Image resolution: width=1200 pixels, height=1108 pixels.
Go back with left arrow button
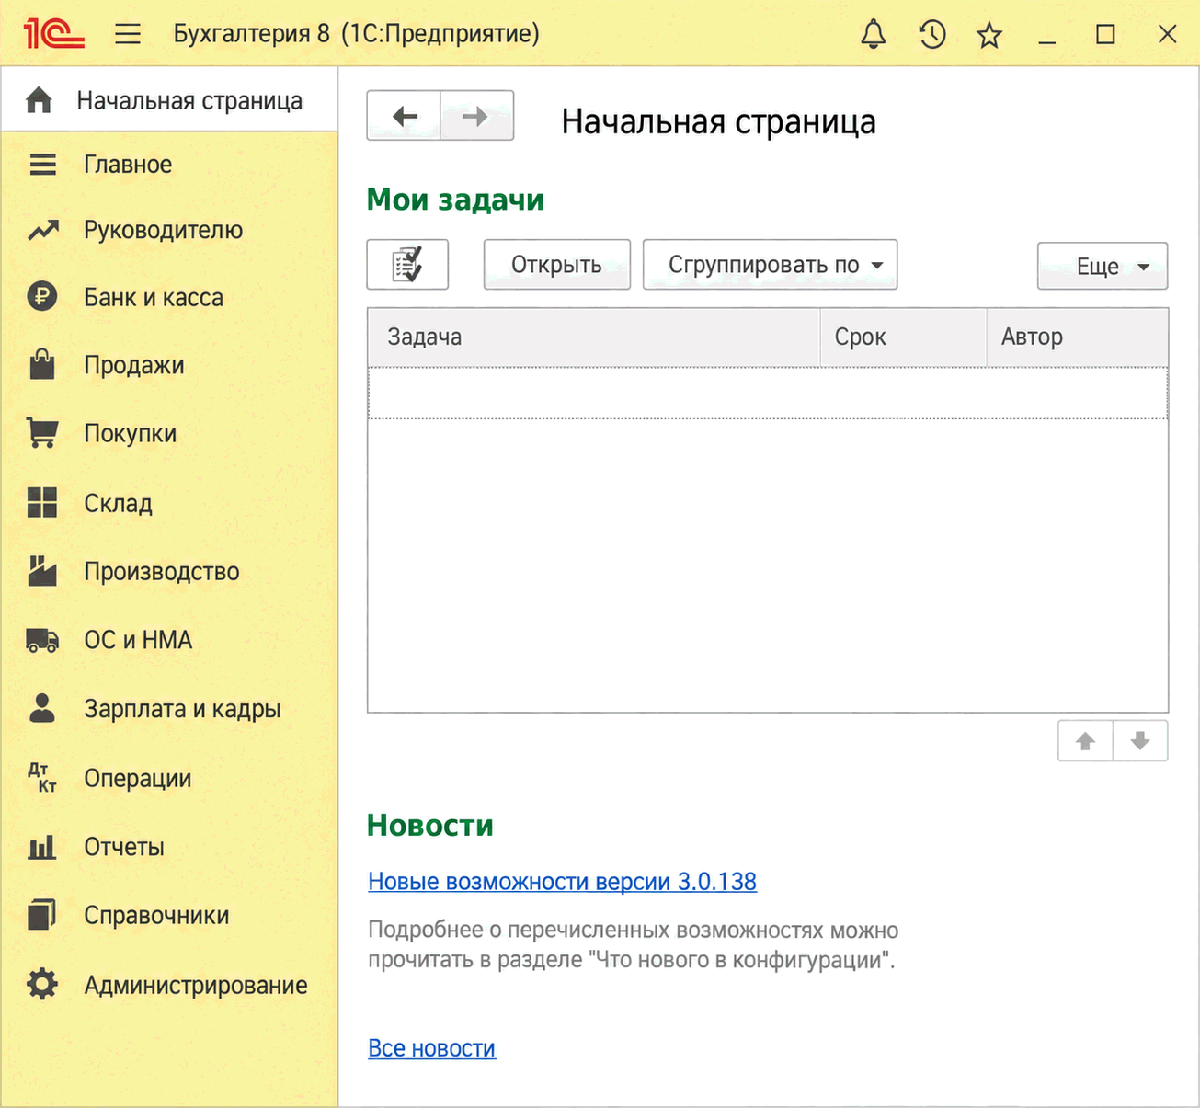click(x=404, y=116)
